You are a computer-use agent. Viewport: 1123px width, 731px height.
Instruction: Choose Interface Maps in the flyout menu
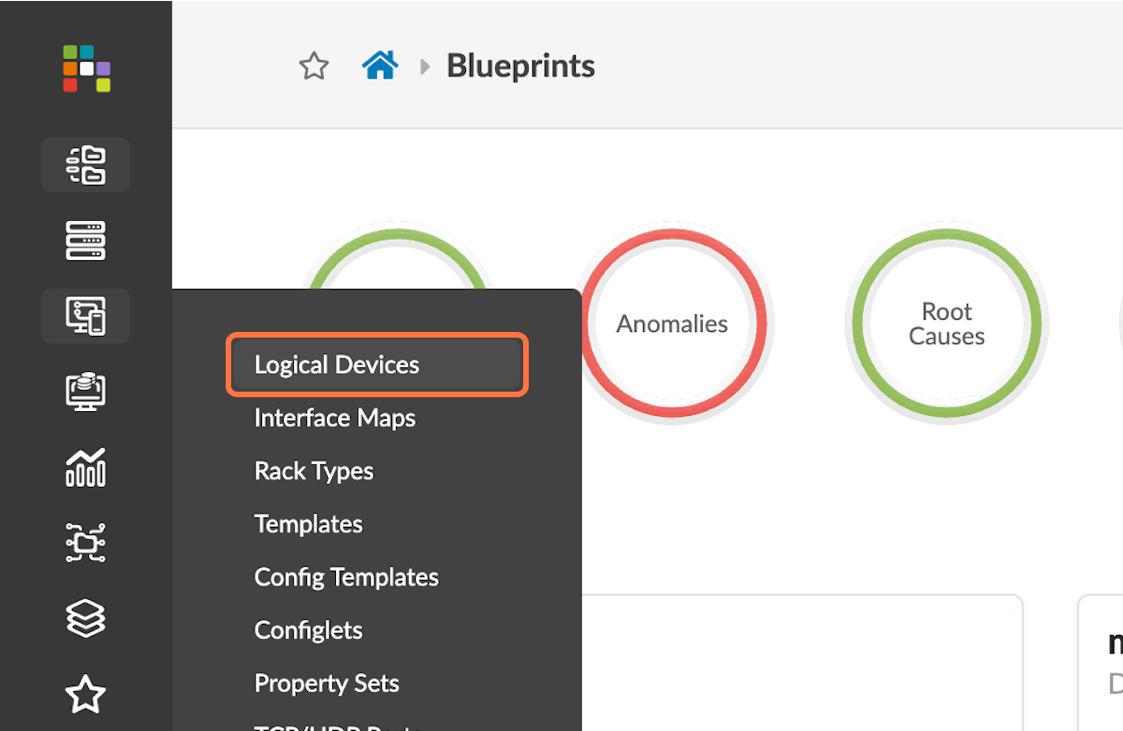(335, 418)
